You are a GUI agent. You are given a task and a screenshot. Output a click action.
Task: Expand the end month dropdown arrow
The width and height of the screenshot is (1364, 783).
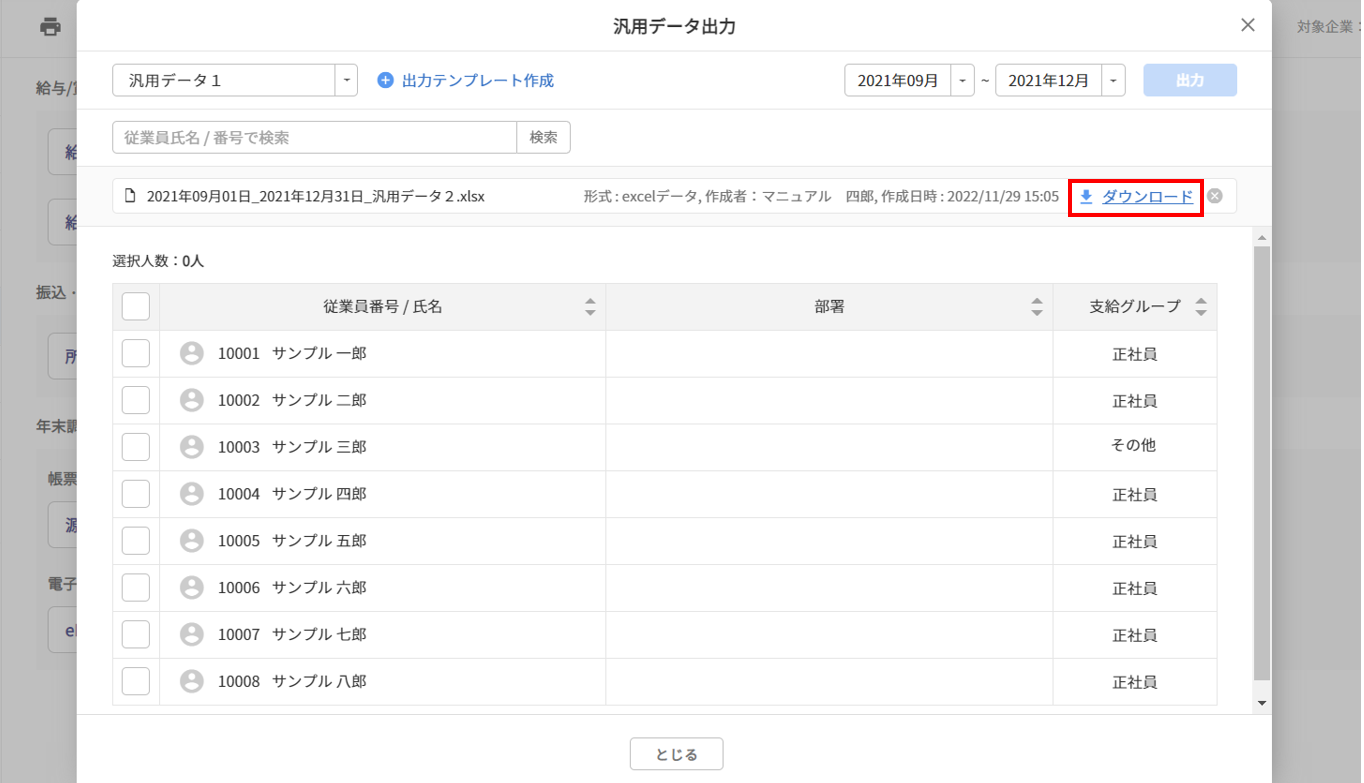(x=1114, y=80)
